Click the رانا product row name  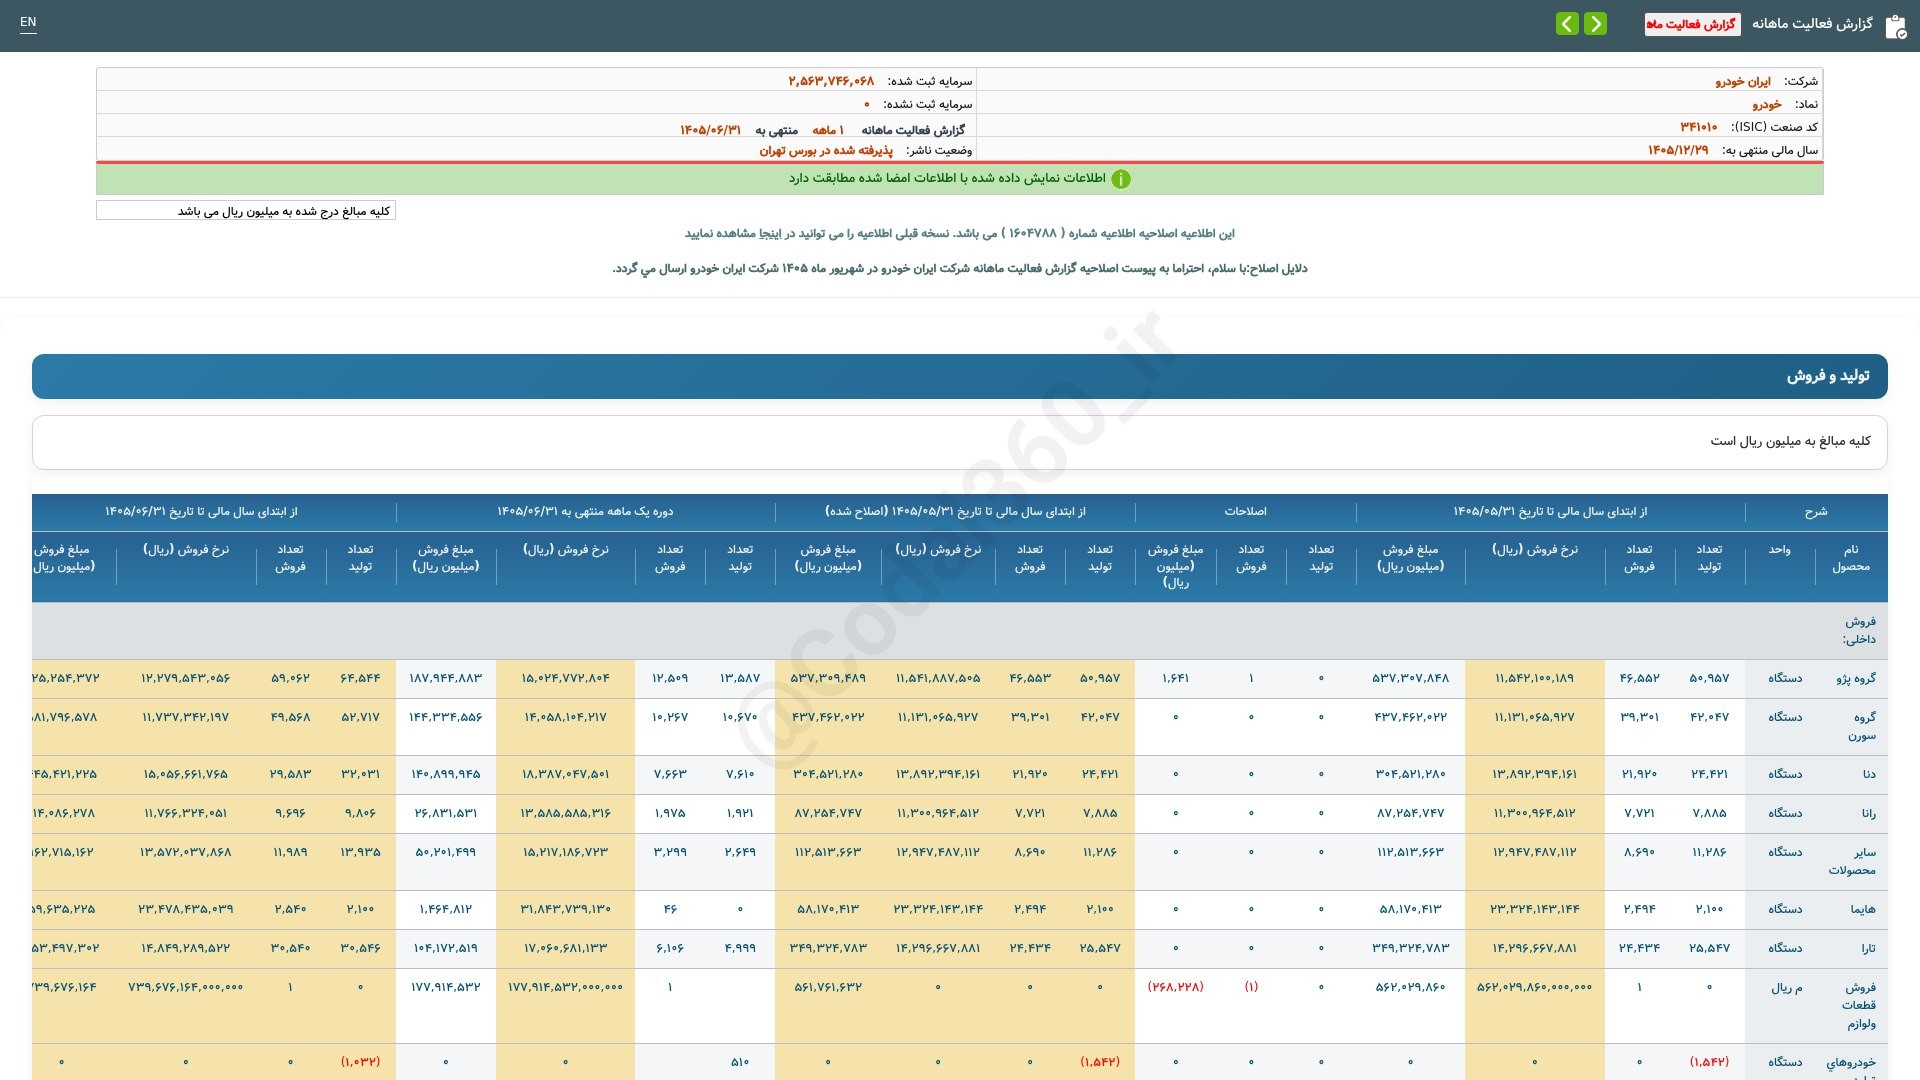pos(1868,814)
